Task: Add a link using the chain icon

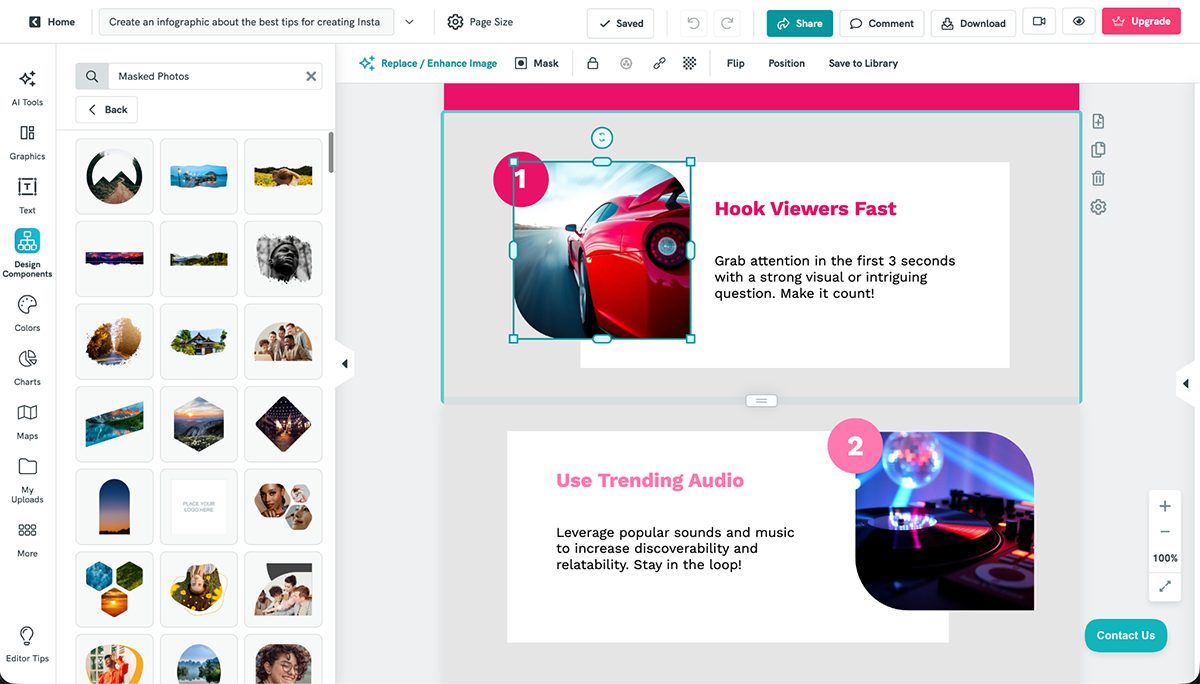Action: coord(658,62)
